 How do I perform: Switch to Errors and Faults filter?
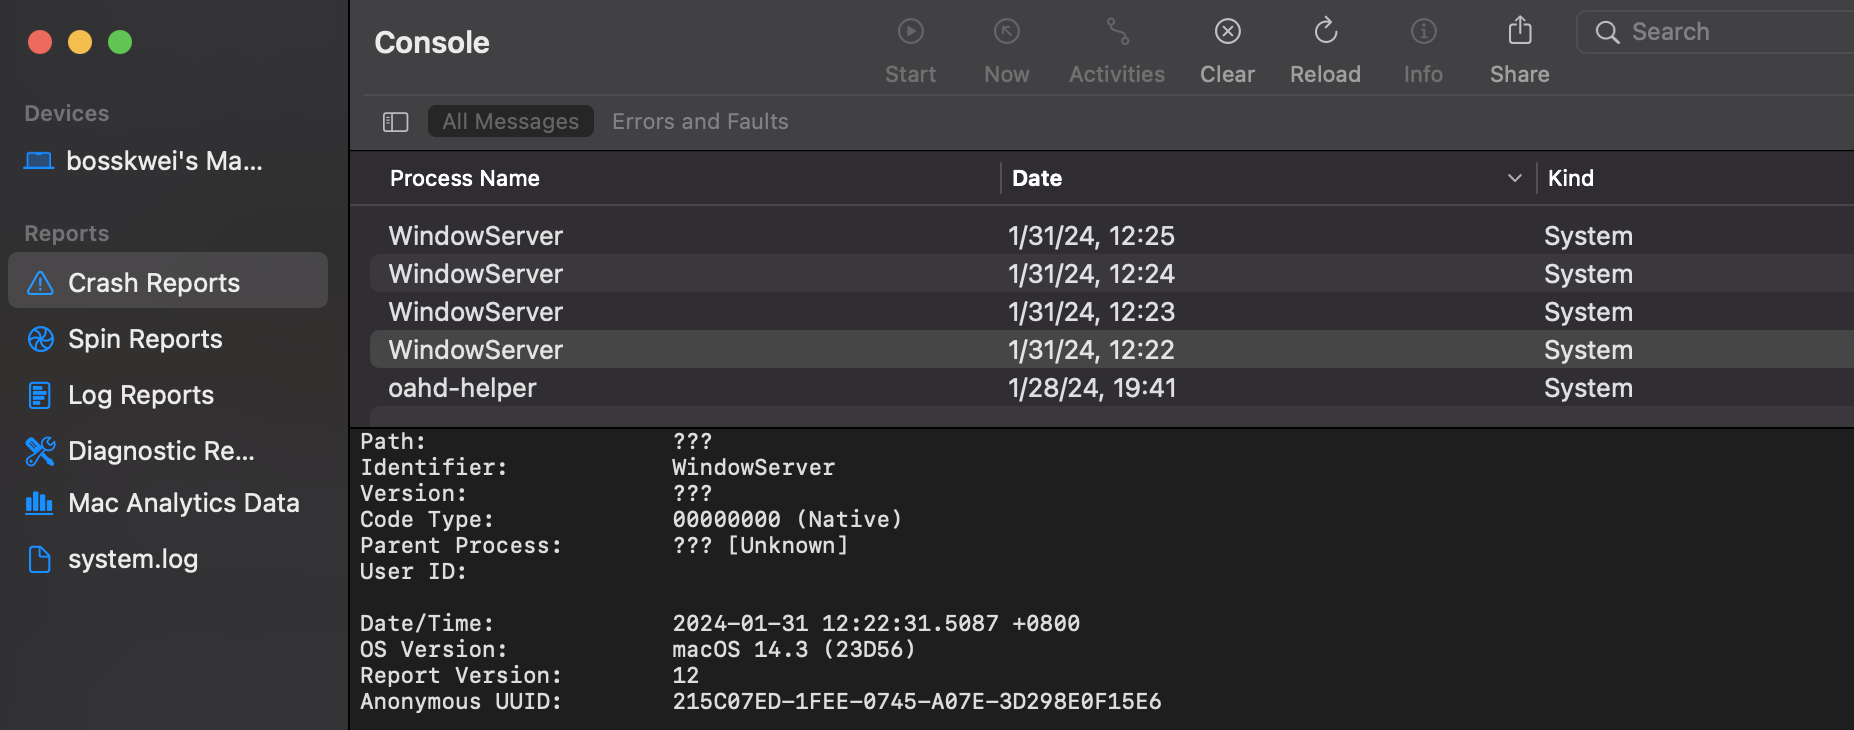tap(700, 122)
